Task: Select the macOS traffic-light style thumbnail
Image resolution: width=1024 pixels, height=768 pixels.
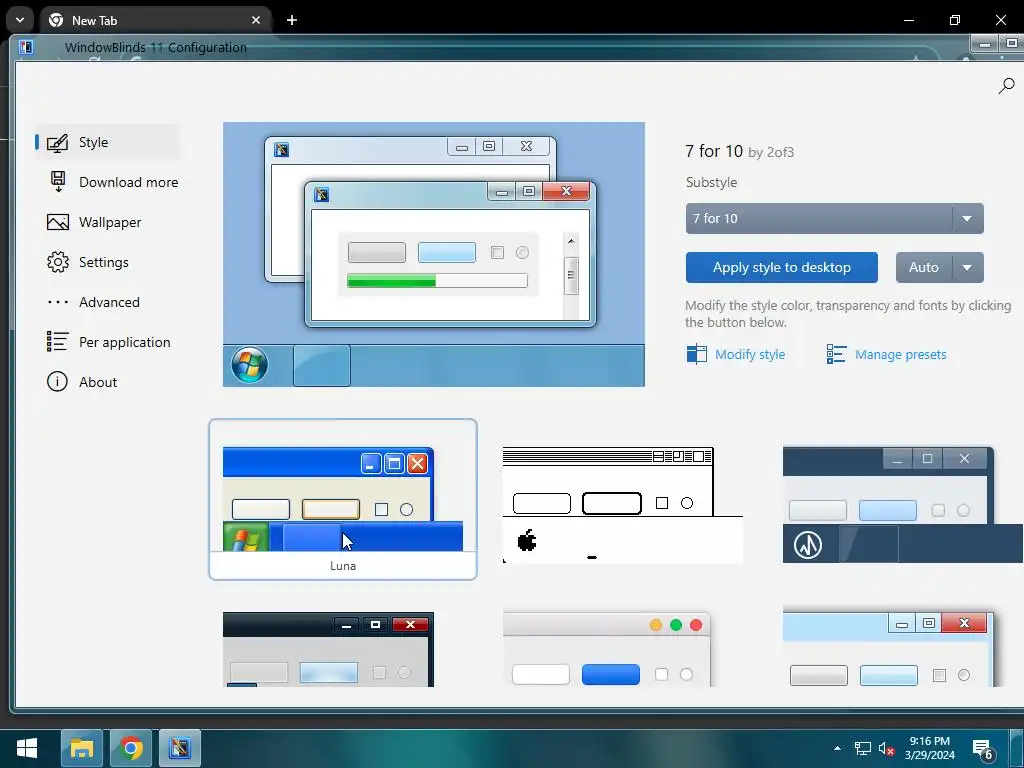Action: click(607, 649)
